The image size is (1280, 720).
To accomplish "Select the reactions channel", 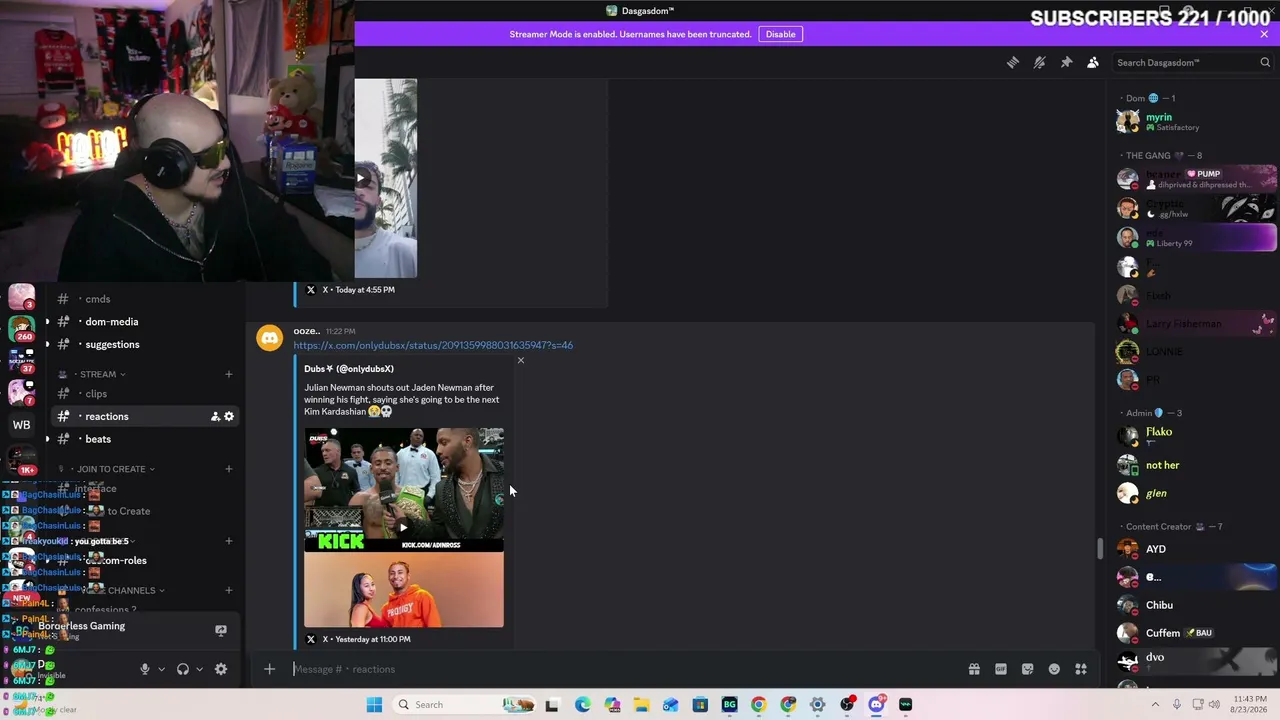I will [x=107, y=416].
